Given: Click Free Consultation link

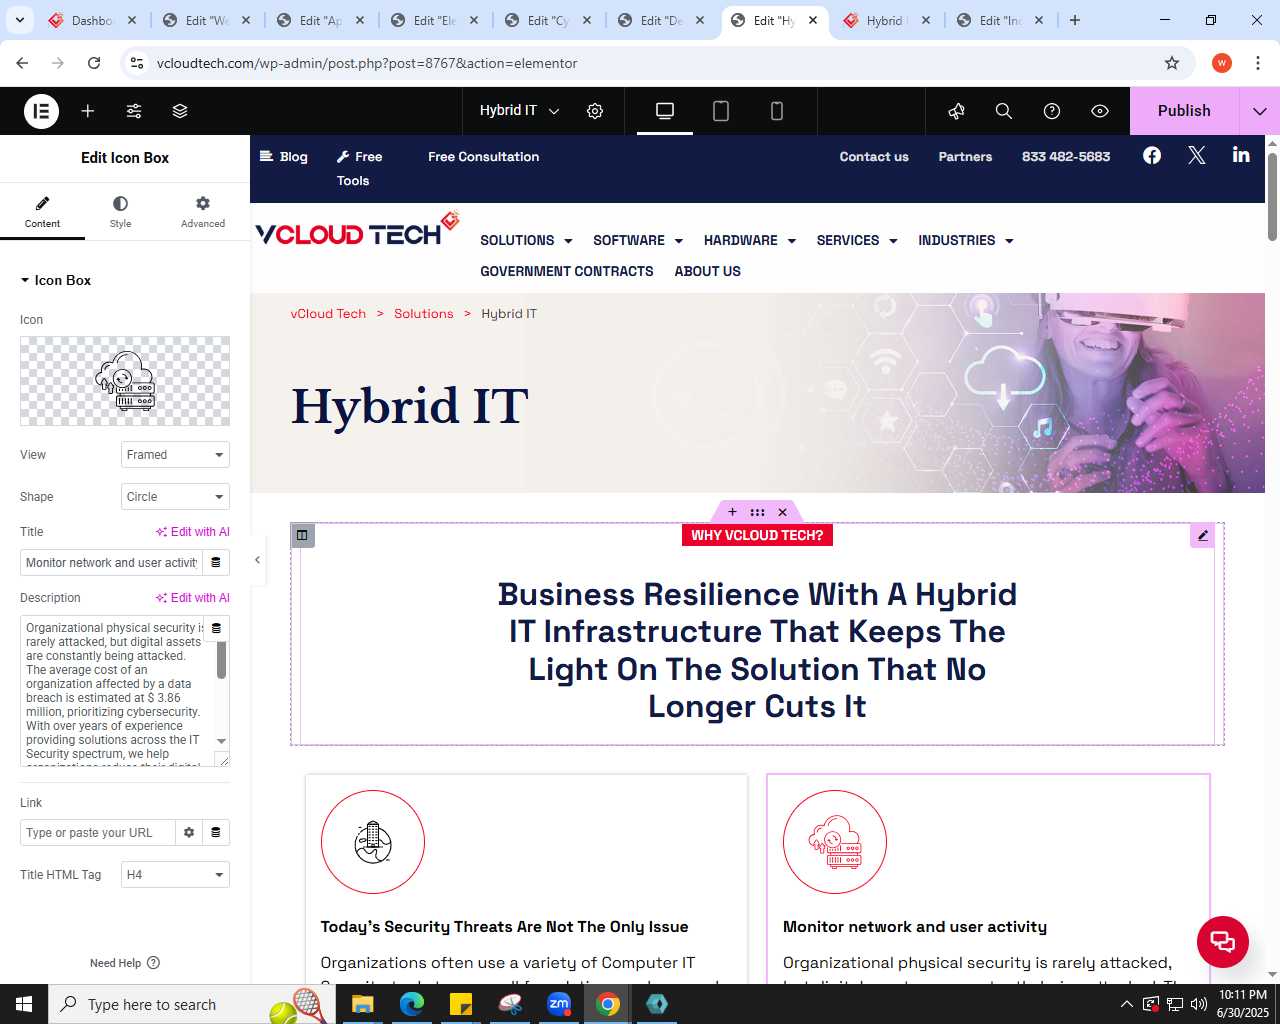Looking at the screenshot, I should [484, 156].
